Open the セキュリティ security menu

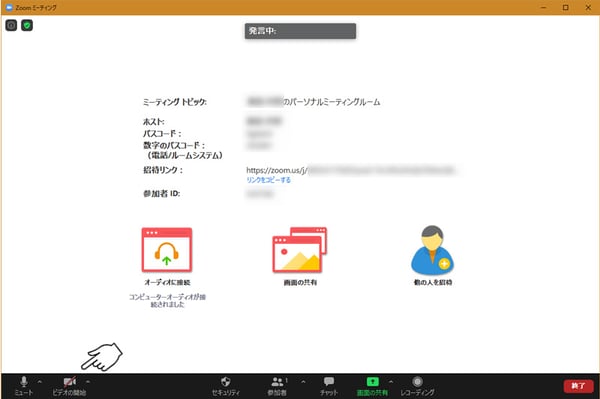[x=226, y=386]
